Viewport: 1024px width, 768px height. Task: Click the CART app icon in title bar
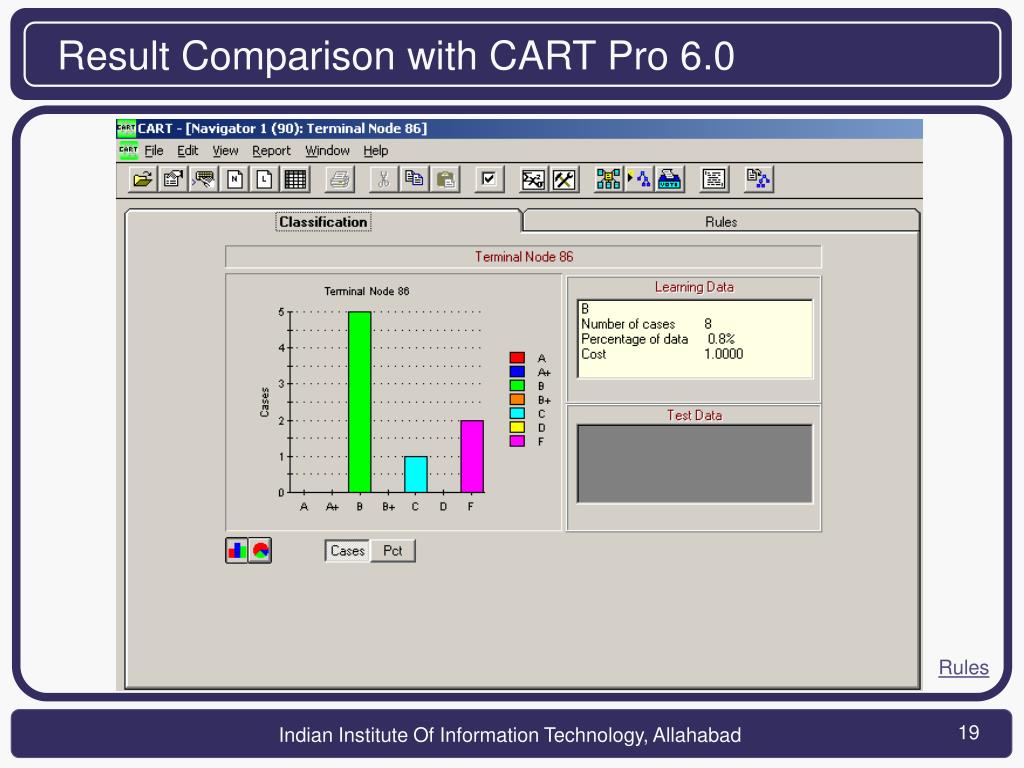tap(126, 129)
